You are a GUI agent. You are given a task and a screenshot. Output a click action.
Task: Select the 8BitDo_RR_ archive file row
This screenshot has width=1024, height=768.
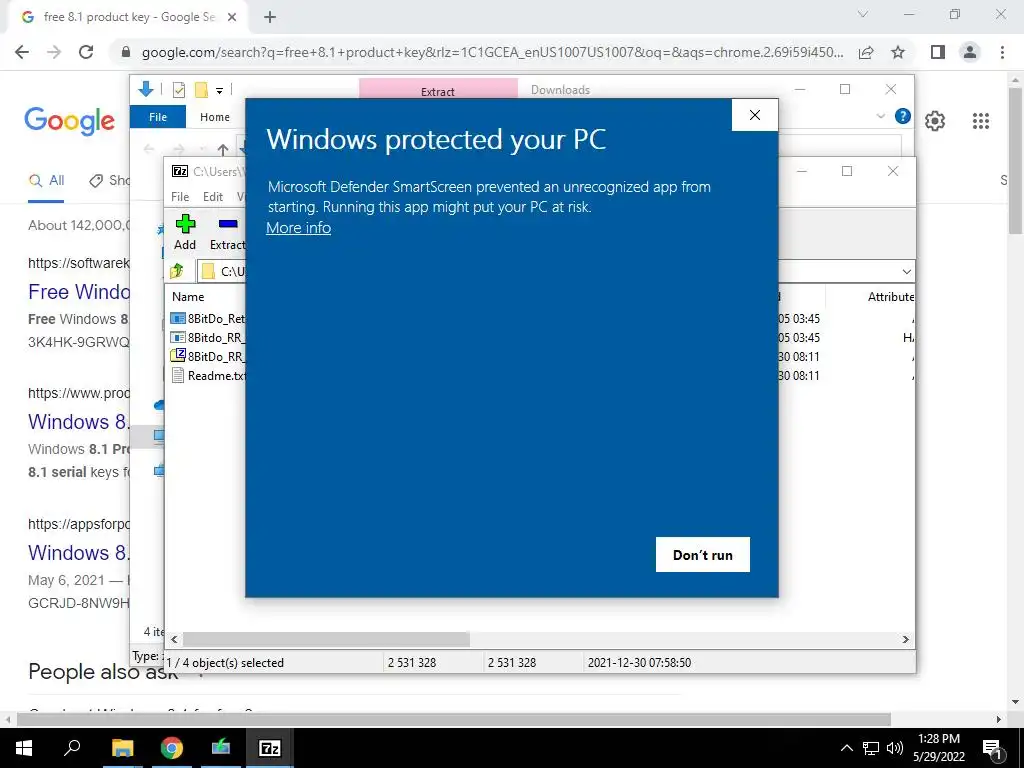coord(208,357)
